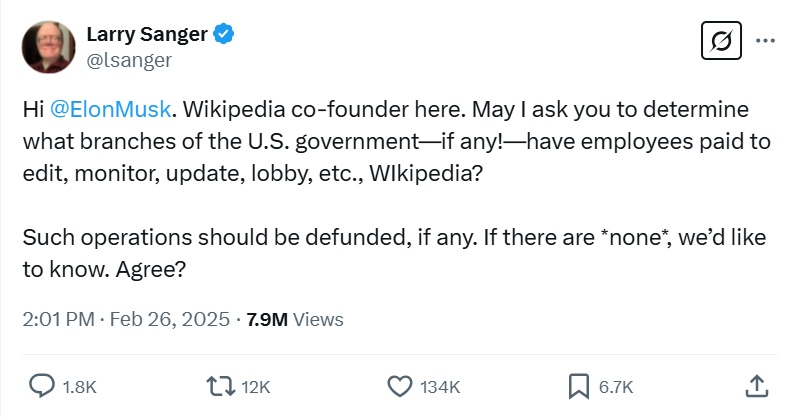Image resolution: width=793 pixels, height=417 pixels.
Task: Open the @lsanger handle link
Action: click(x=128, y=60)
